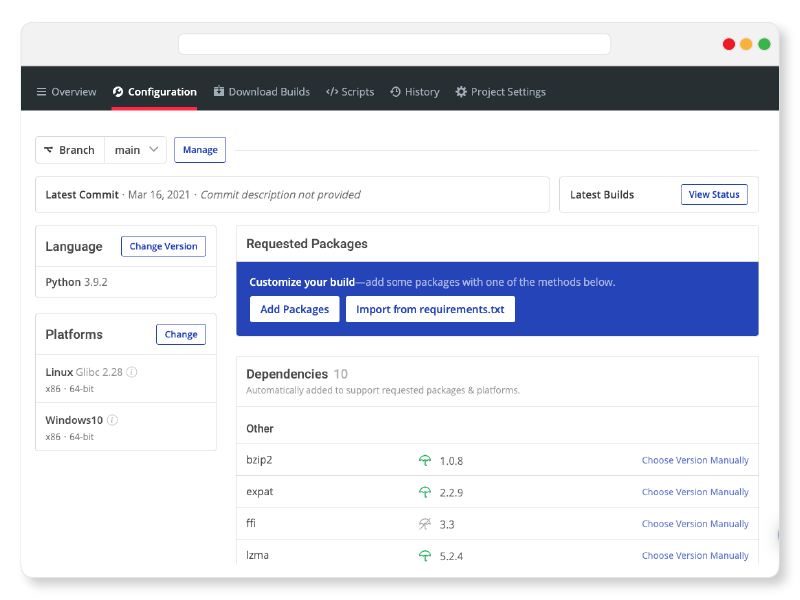Click the History clock icon
The width and height of the screenshot is (800, 600).
coord(395,92)
